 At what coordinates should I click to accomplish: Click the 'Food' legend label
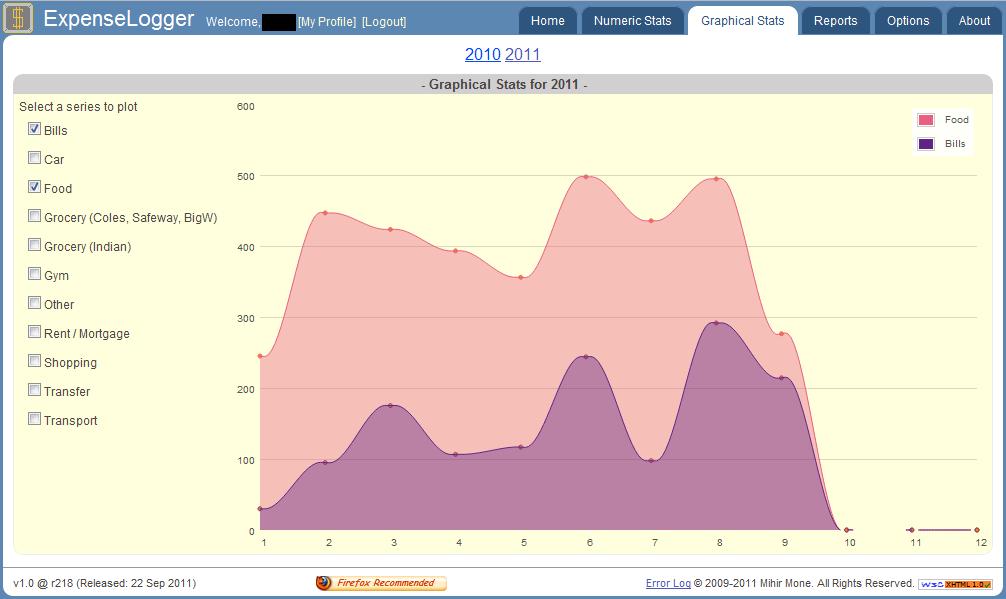tap(957, 120)
